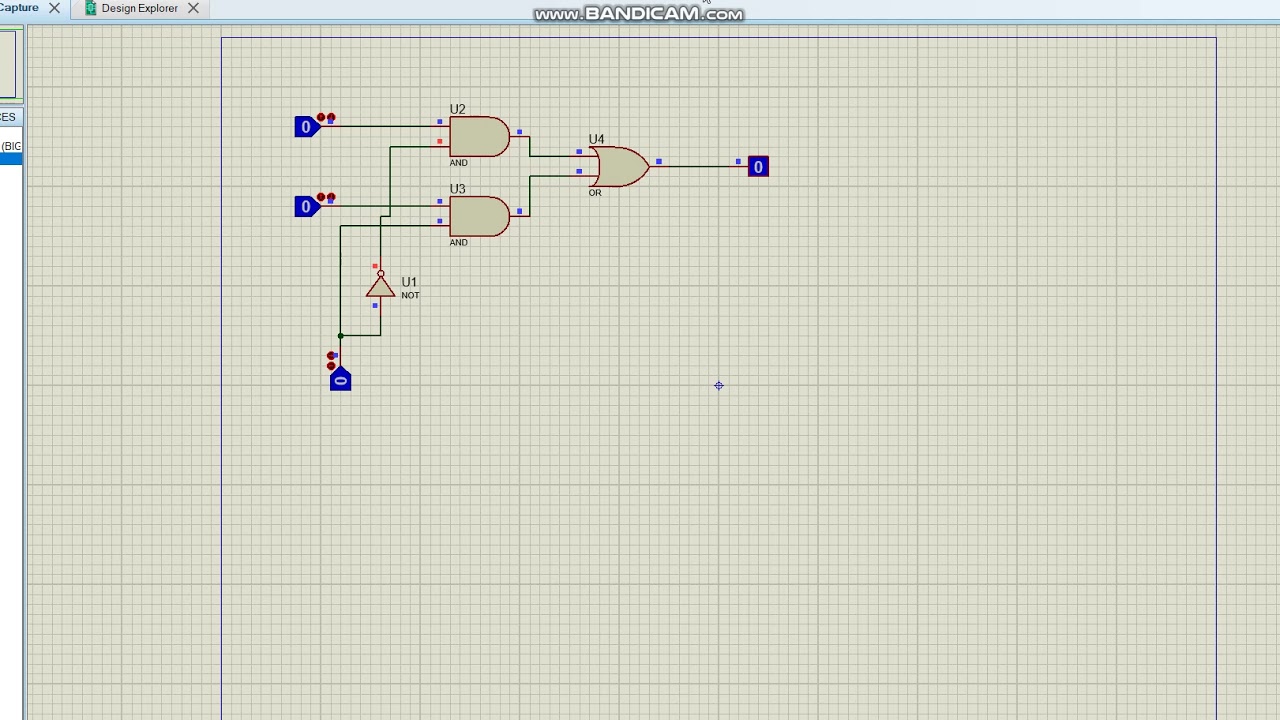This screenshot has width=1280, height=720.
Task: Select the U4 OR gate symbol
Action: pyautogui.click(x=620, y=167)
